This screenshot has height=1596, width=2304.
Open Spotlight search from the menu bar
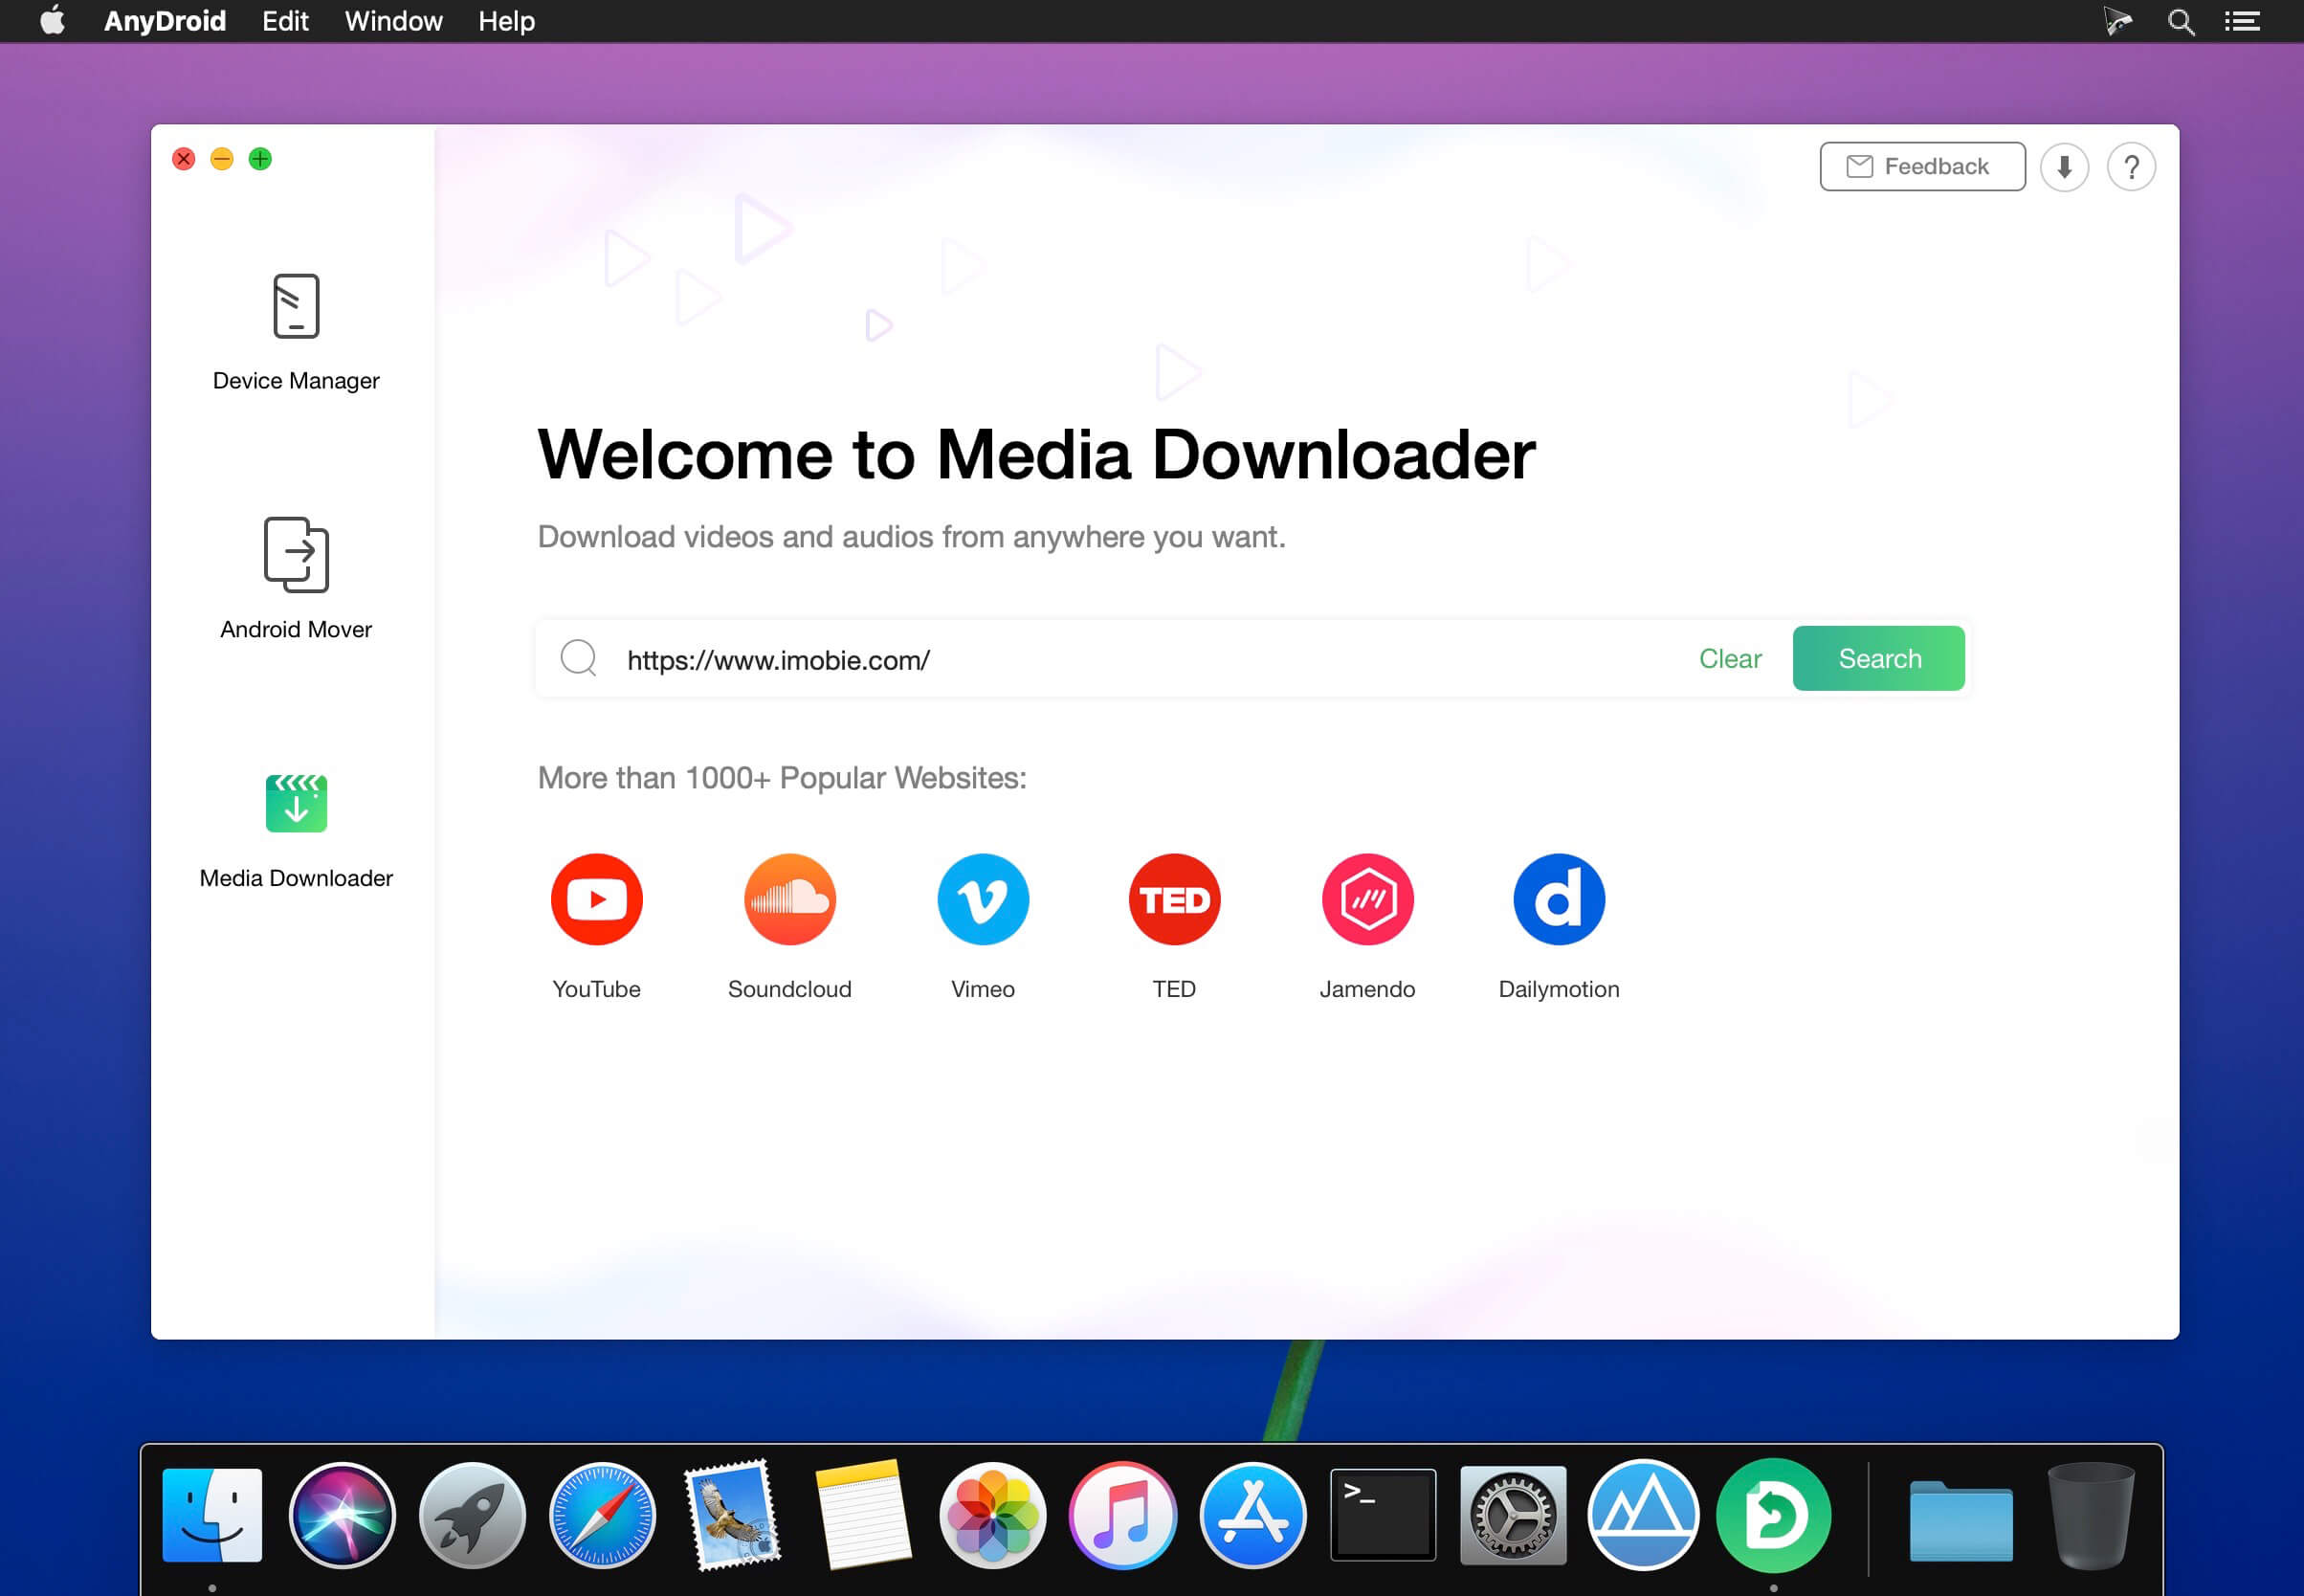tap(2181, 21)
